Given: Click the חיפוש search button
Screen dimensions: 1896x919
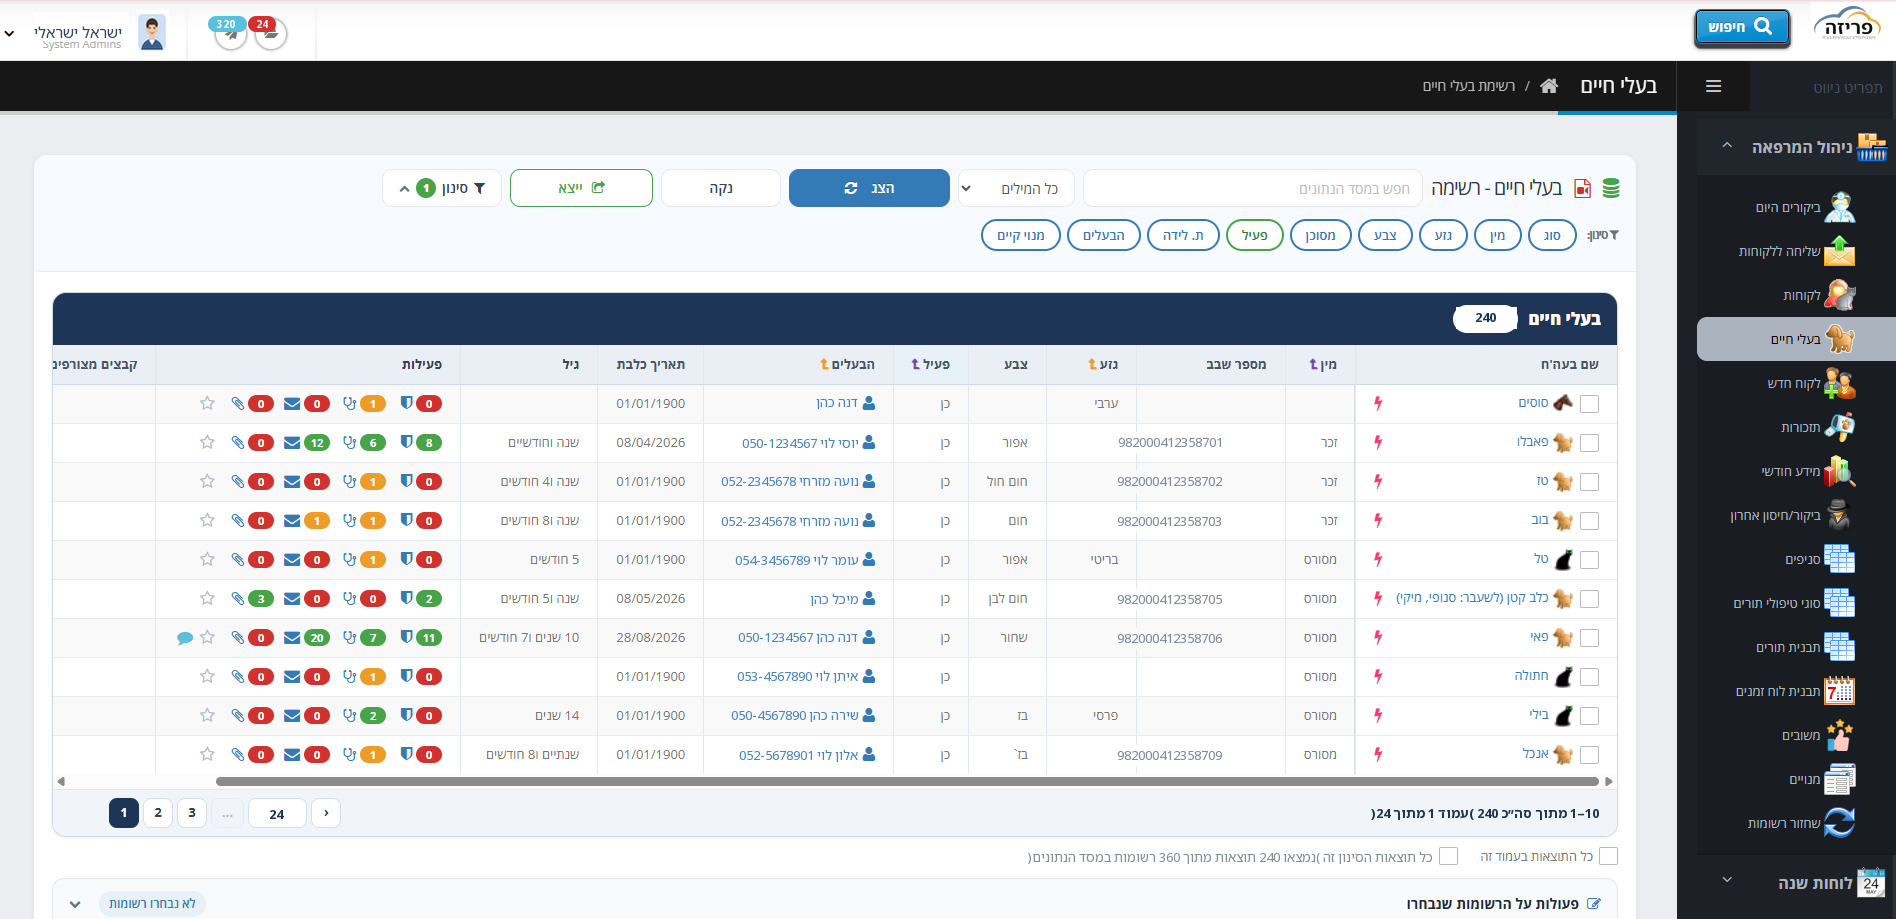Looking at the screenshot, I should pos(1741,27).
